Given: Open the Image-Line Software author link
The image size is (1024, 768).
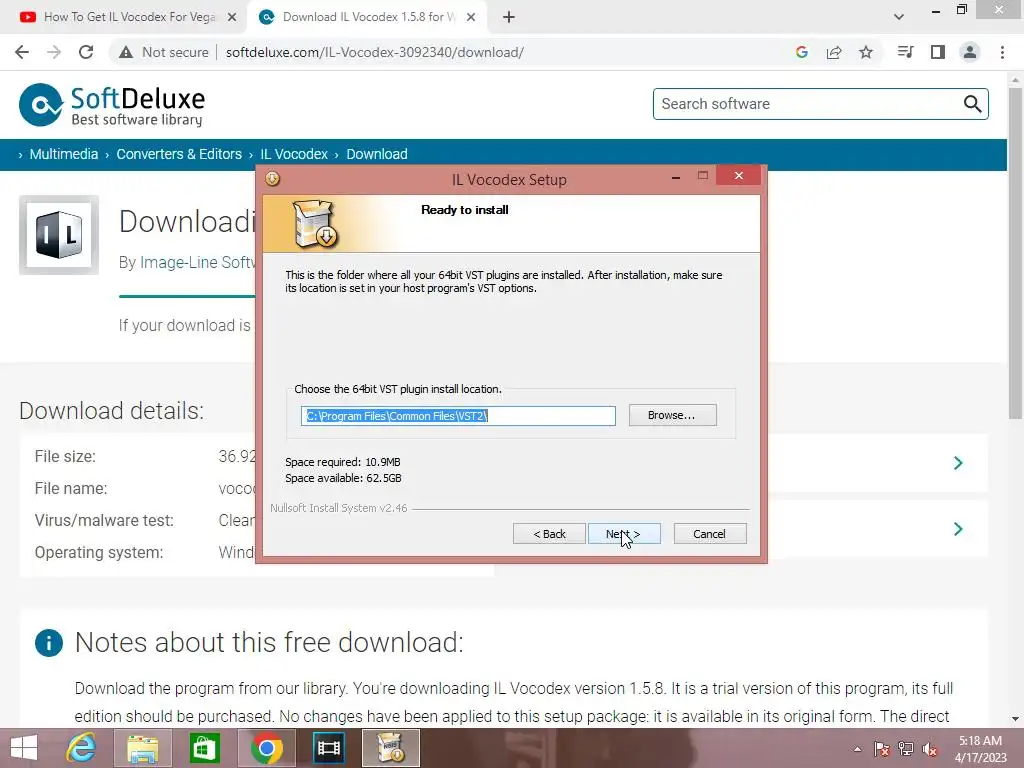Looking at the screenshot, I should pyautogui.click(x=197, y=263).
